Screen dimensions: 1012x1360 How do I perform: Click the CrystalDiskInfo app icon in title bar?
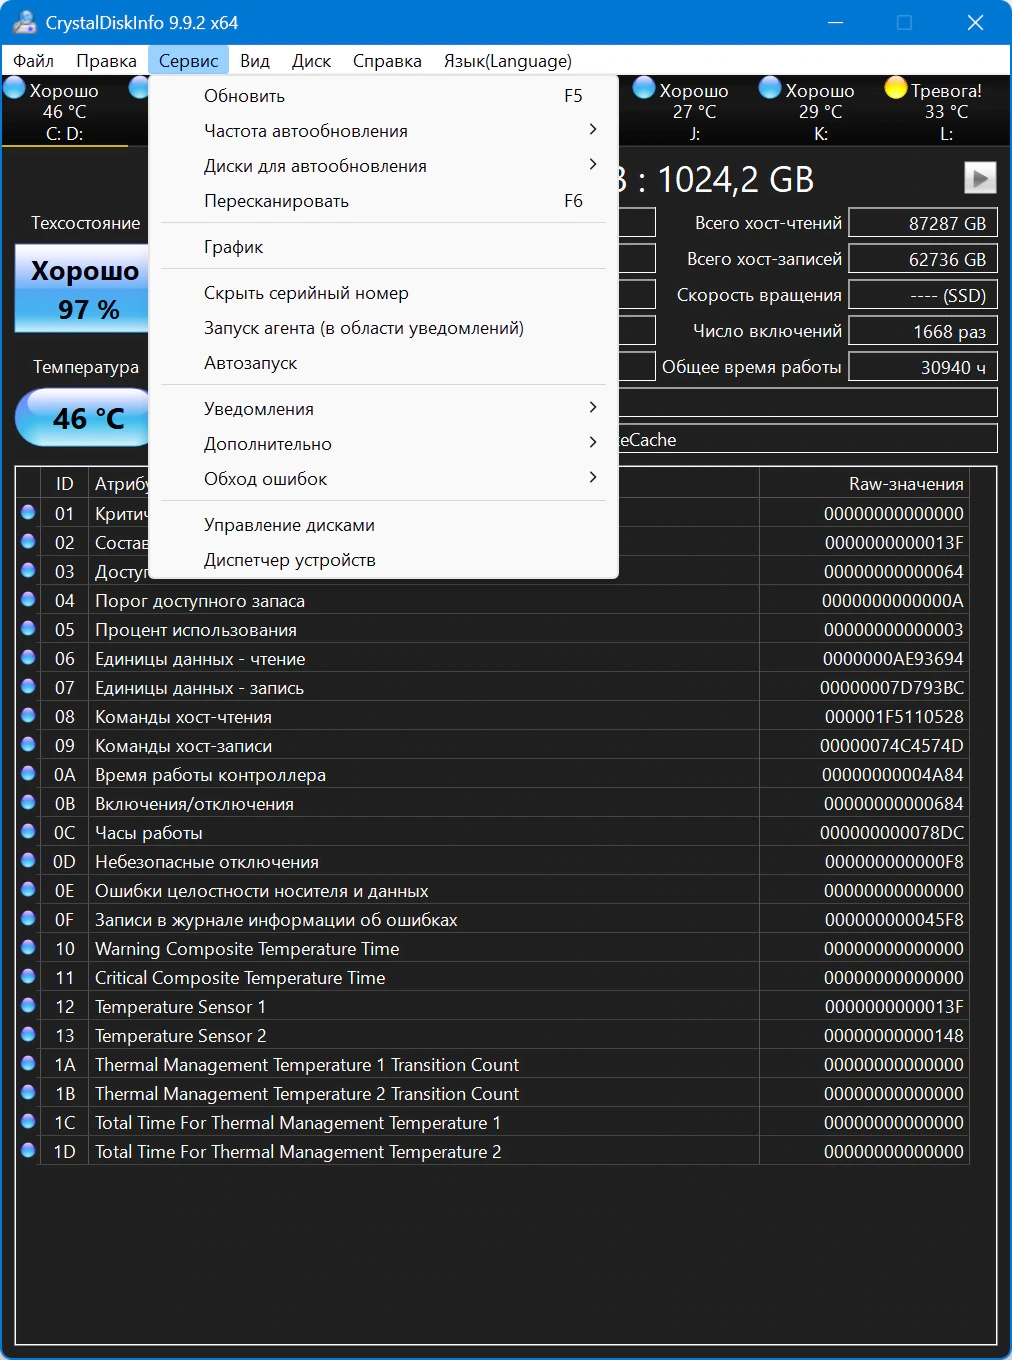(x=24, y=22)
